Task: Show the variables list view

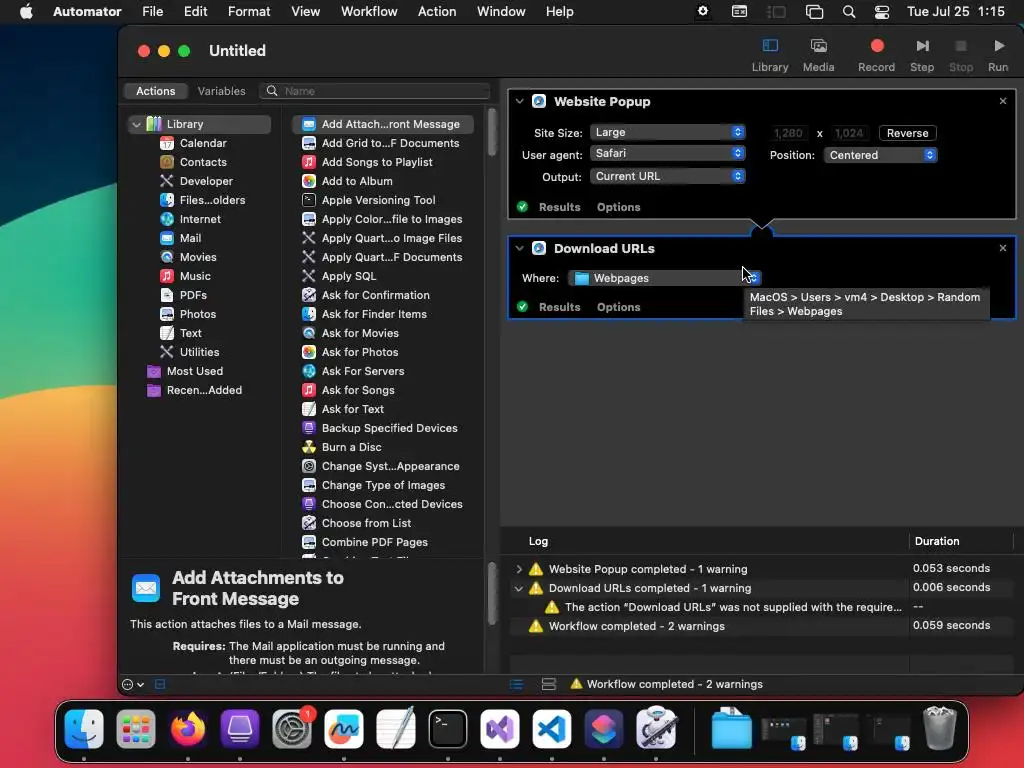Action: 549,684
